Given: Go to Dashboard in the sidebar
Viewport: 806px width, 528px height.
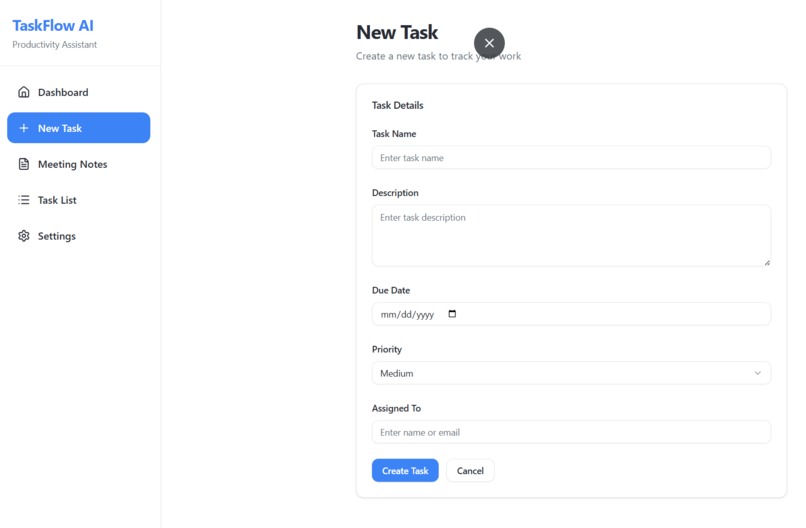Looking at the screenshot, I should point(79,92).
